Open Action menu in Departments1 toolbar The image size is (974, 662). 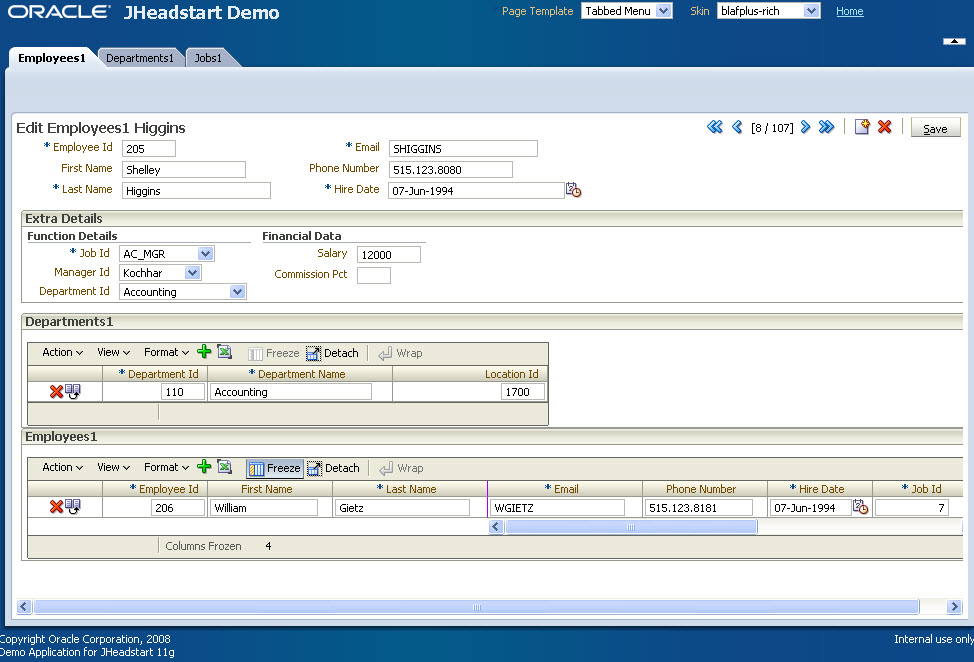coord(62,352)
